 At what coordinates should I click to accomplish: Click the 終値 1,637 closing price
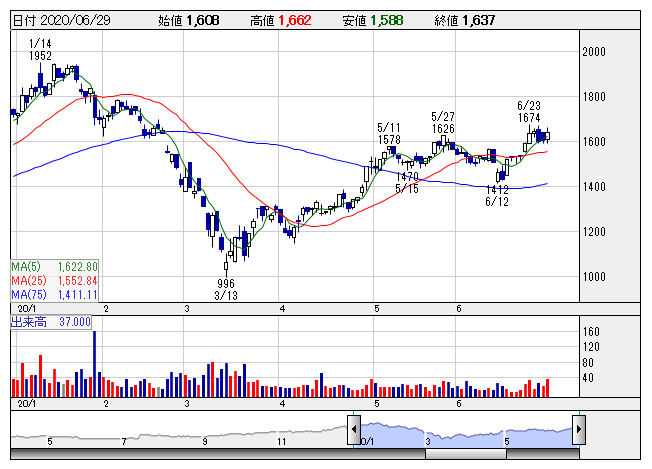[465, 20]
